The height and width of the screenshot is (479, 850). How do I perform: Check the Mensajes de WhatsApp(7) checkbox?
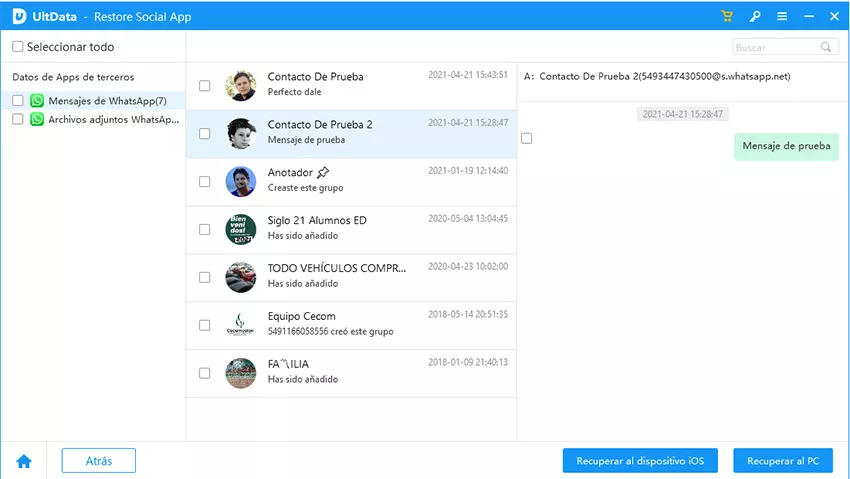coord(18,100)
